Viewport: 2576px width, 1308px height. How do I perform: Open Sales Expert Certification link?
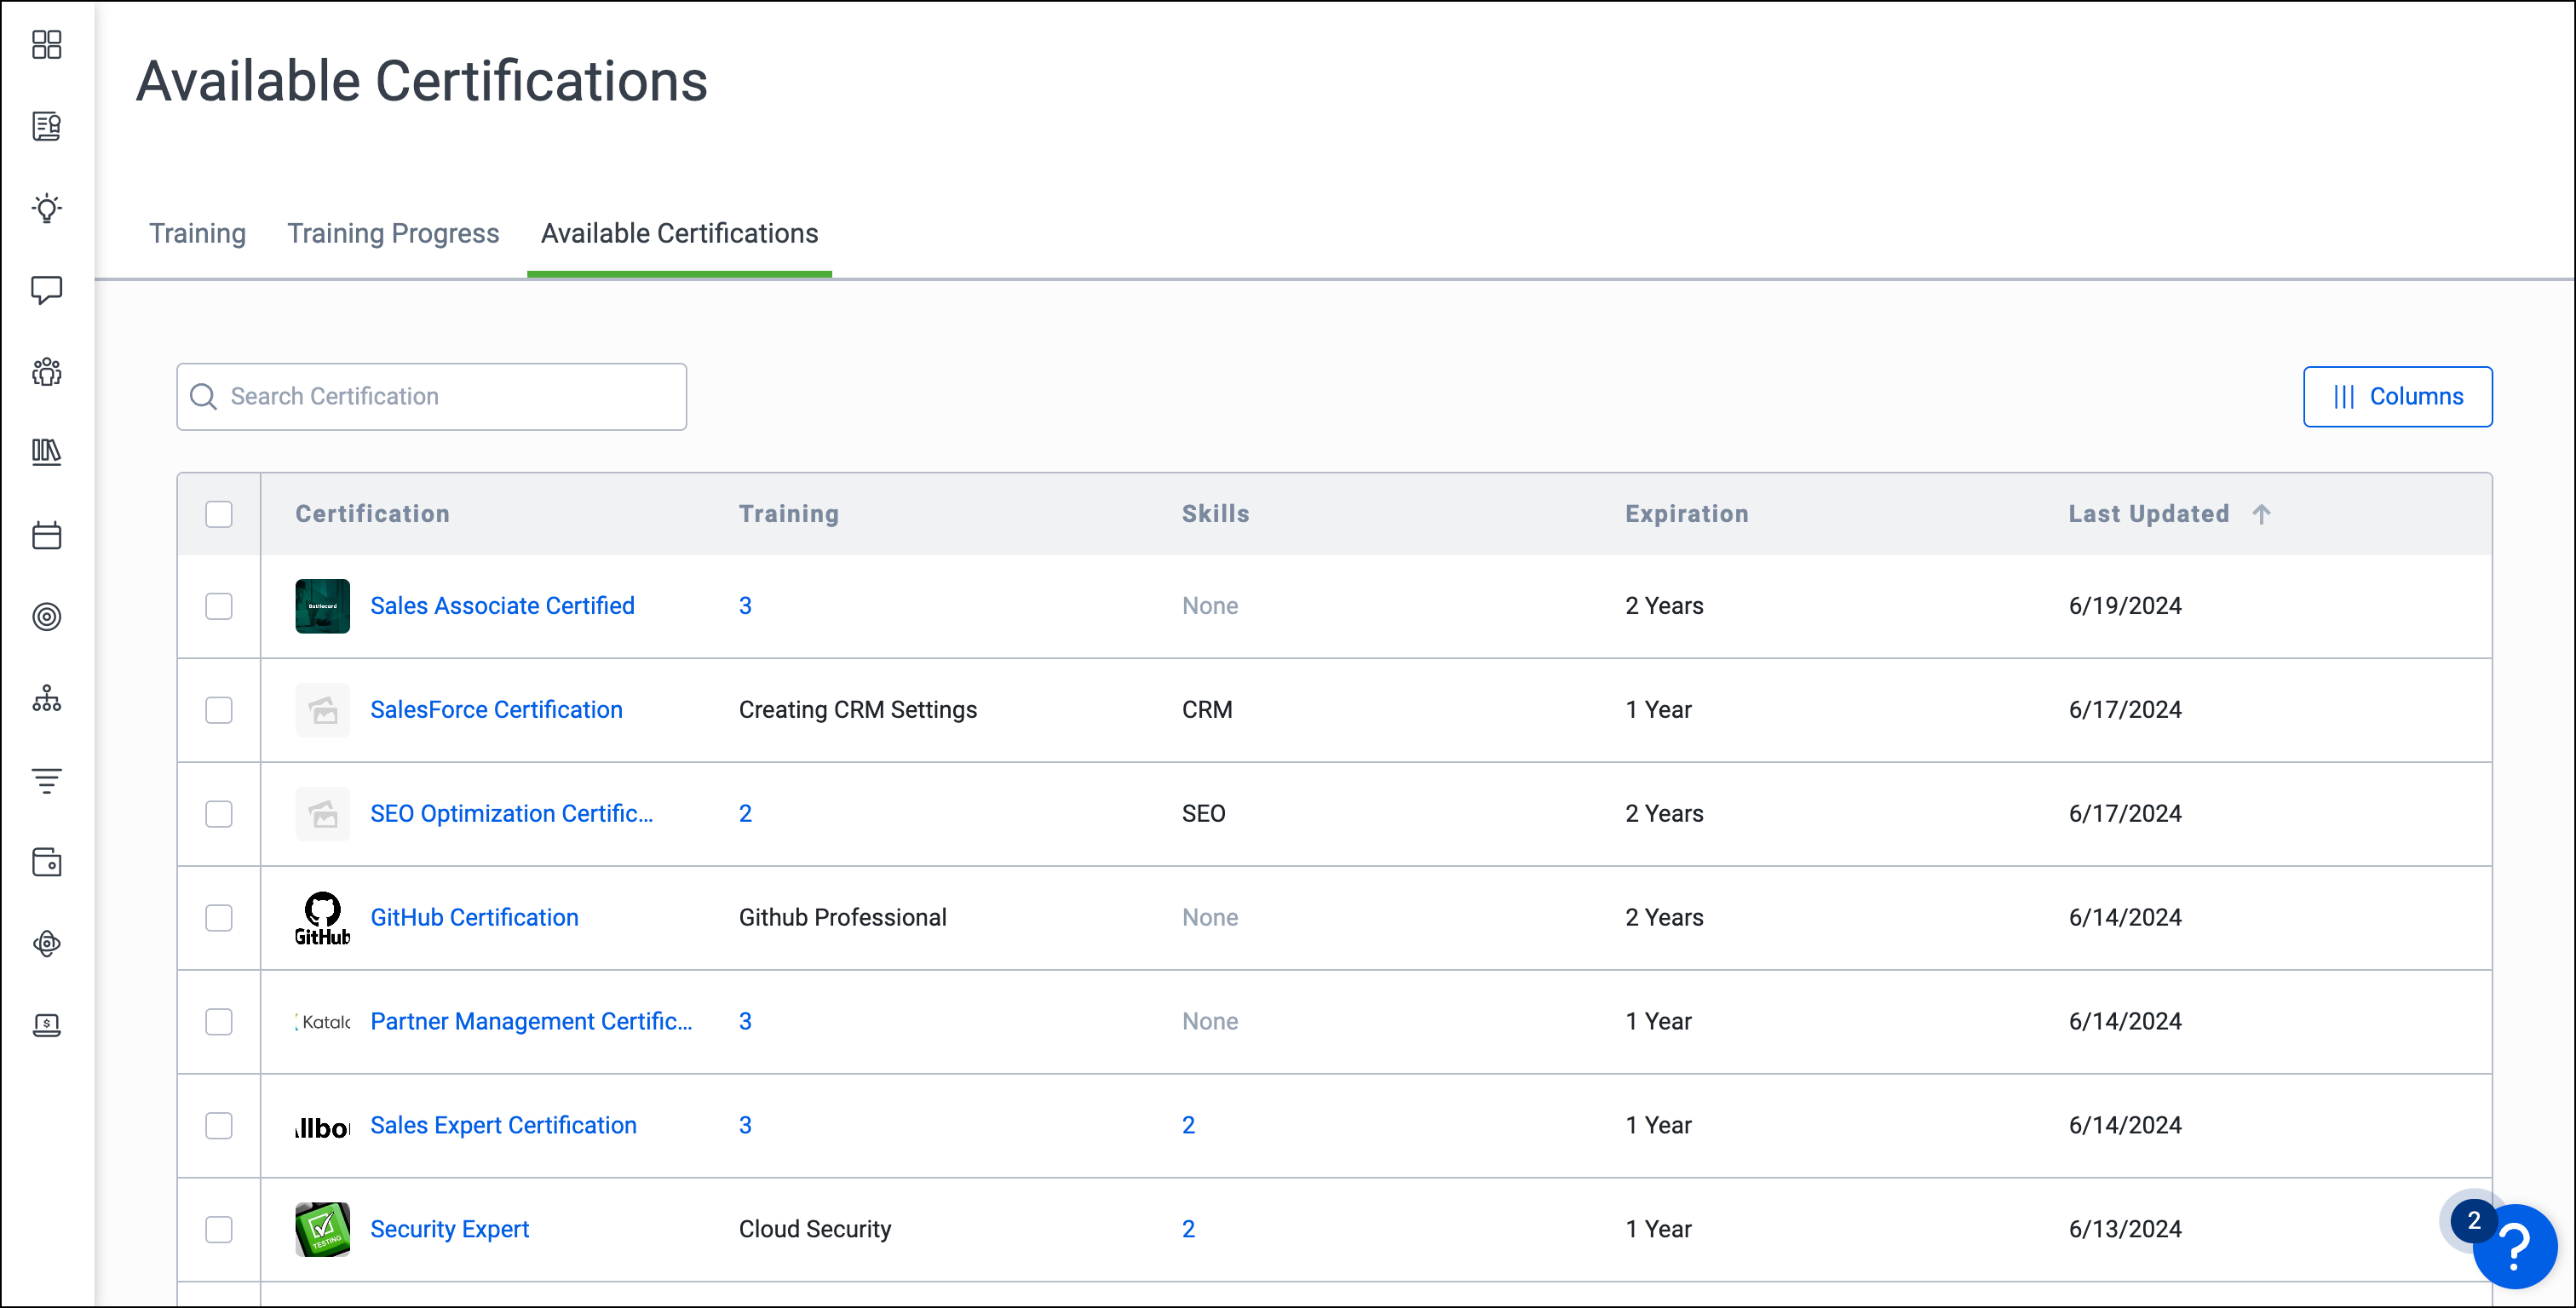point(503,1126)
